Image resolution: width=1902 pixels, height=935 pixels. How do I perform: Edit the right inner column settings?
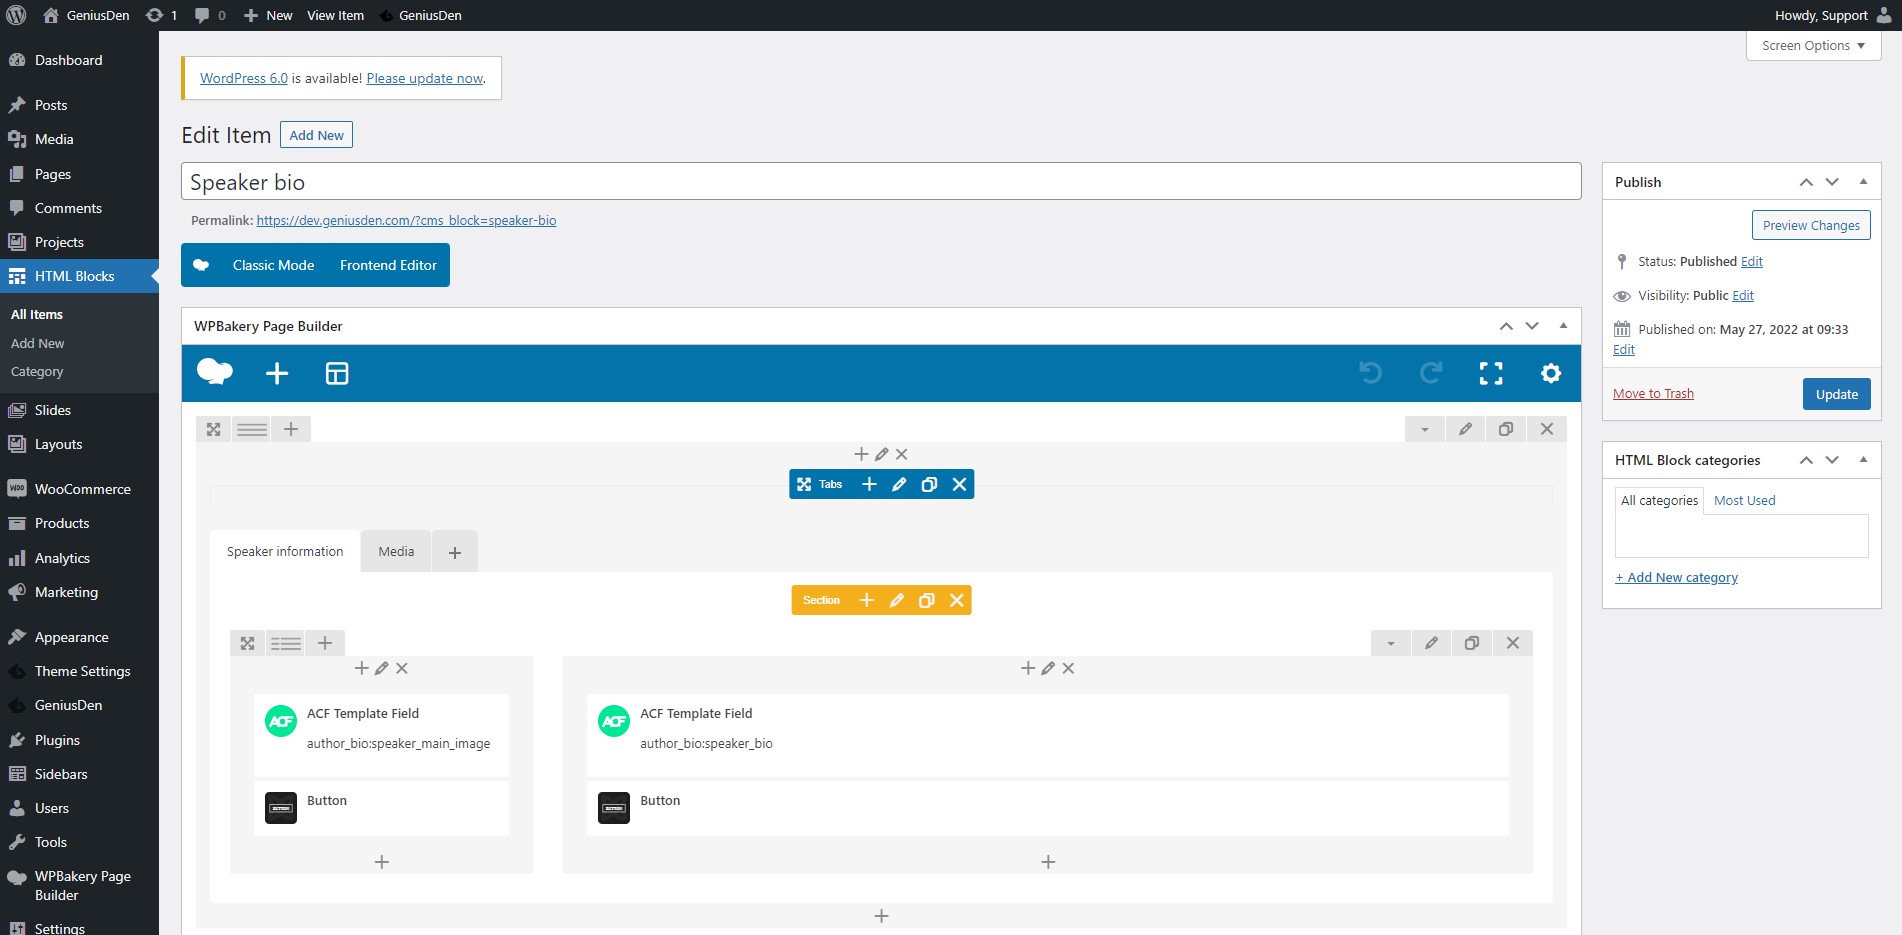click(1048, 668)
